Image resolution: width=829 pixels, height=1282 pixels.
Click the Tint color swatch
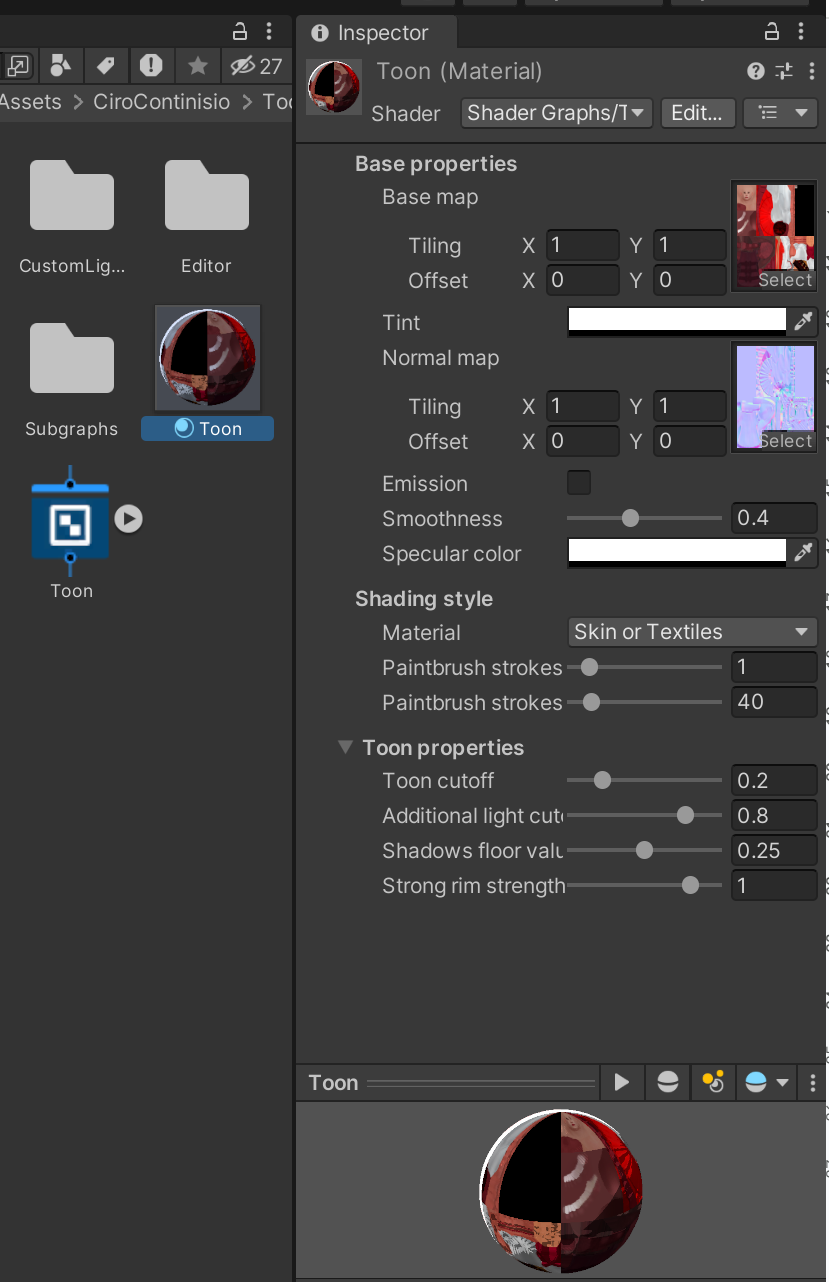click(x=676, y=322)
